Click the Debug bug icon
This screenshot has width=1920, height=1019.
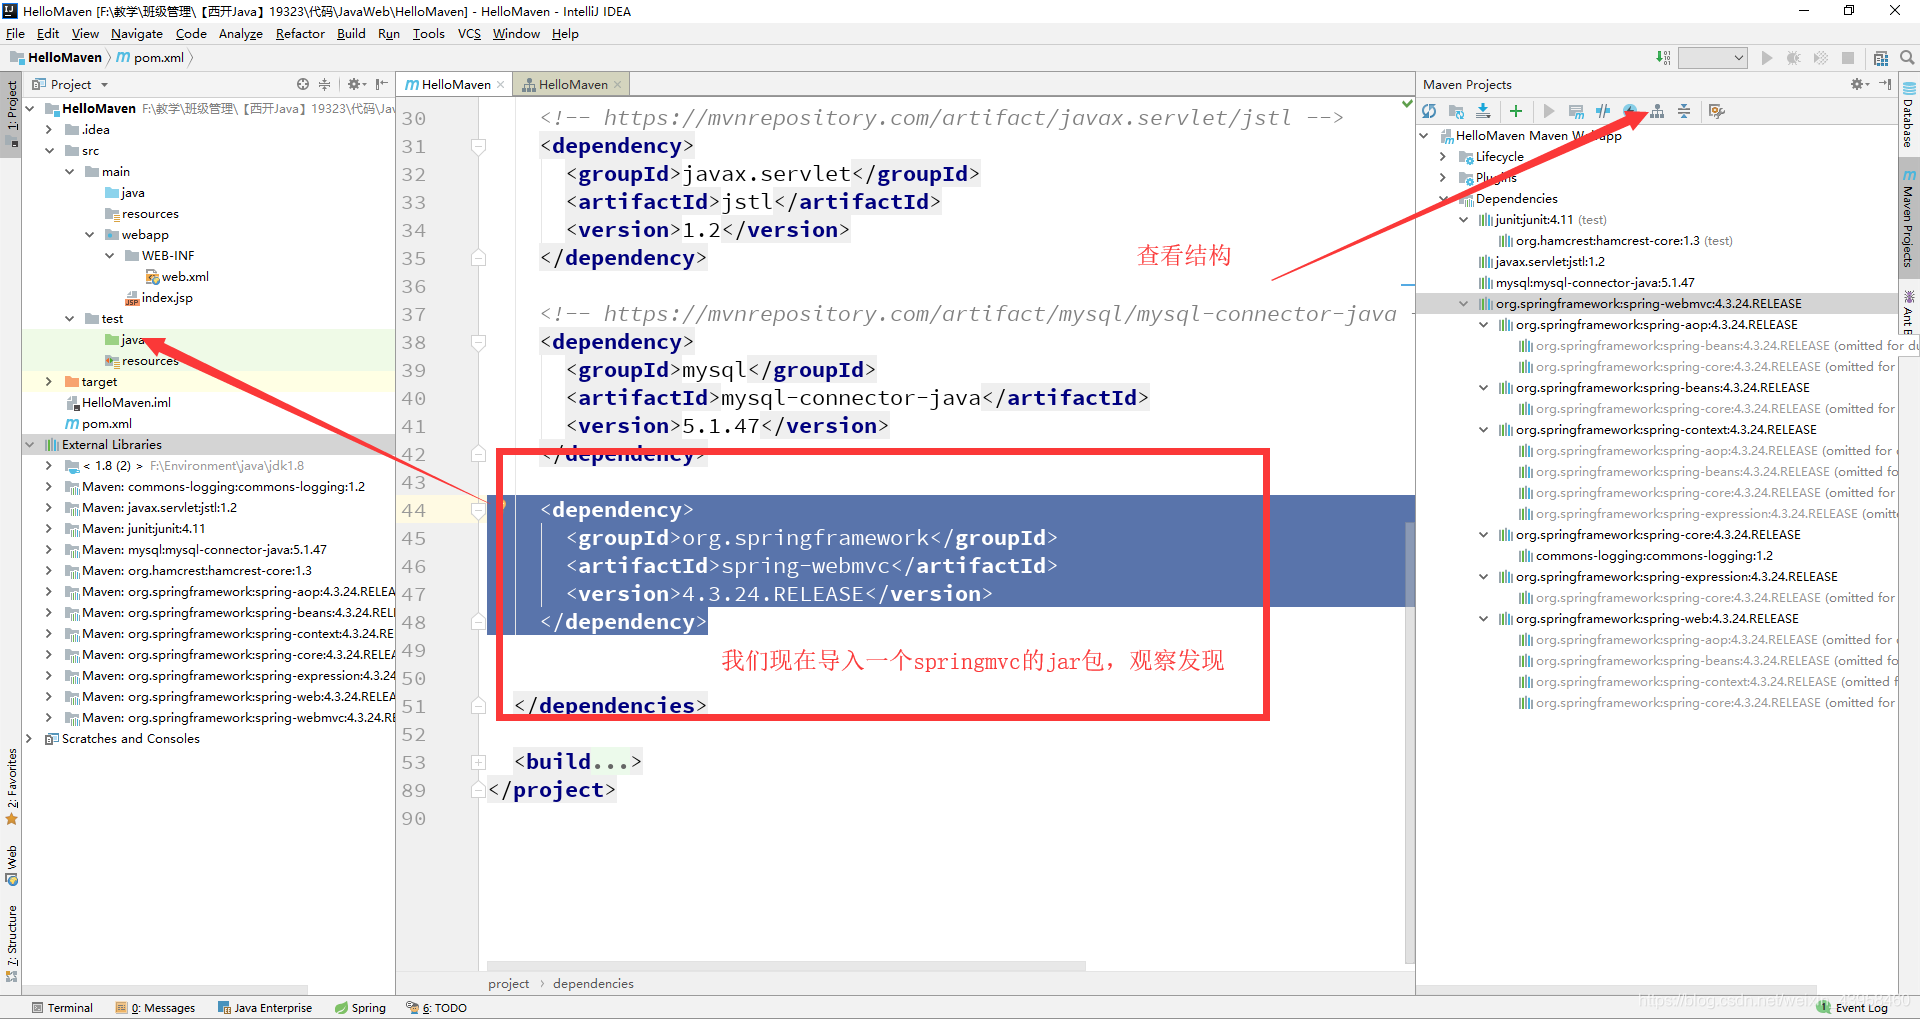pyautogui.click(x=1793, y=58)
